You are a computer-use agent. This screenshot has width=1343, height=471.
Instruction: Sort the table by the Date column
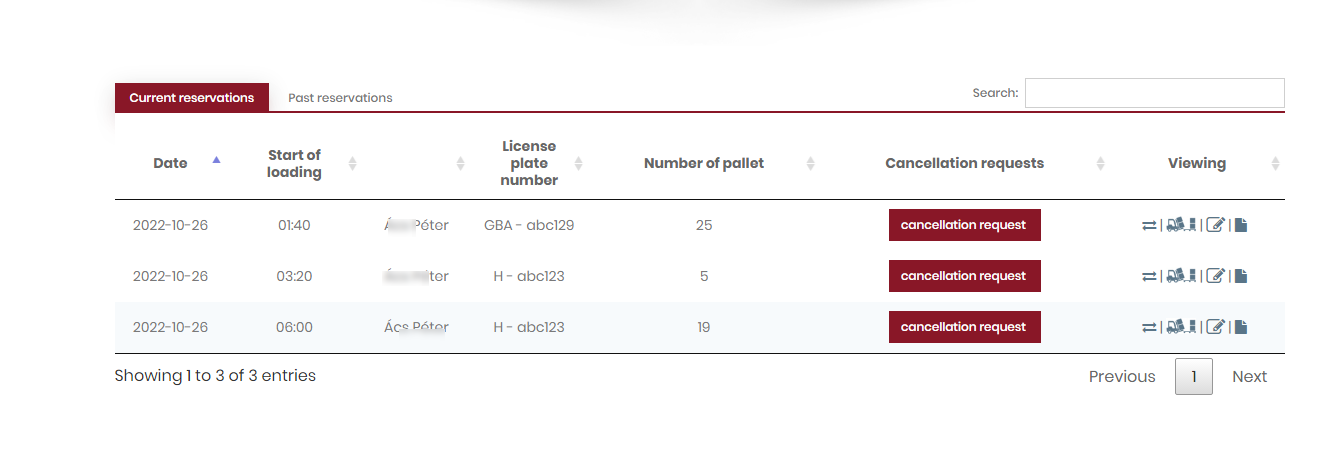tap(171, 163)
